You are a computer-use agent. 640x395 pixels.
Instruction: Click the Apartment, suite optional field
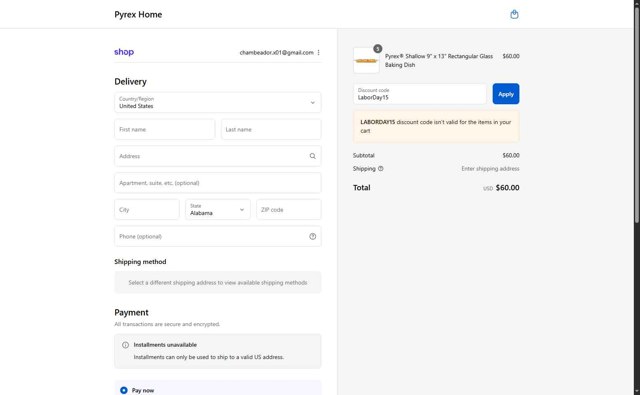[218, 183]
